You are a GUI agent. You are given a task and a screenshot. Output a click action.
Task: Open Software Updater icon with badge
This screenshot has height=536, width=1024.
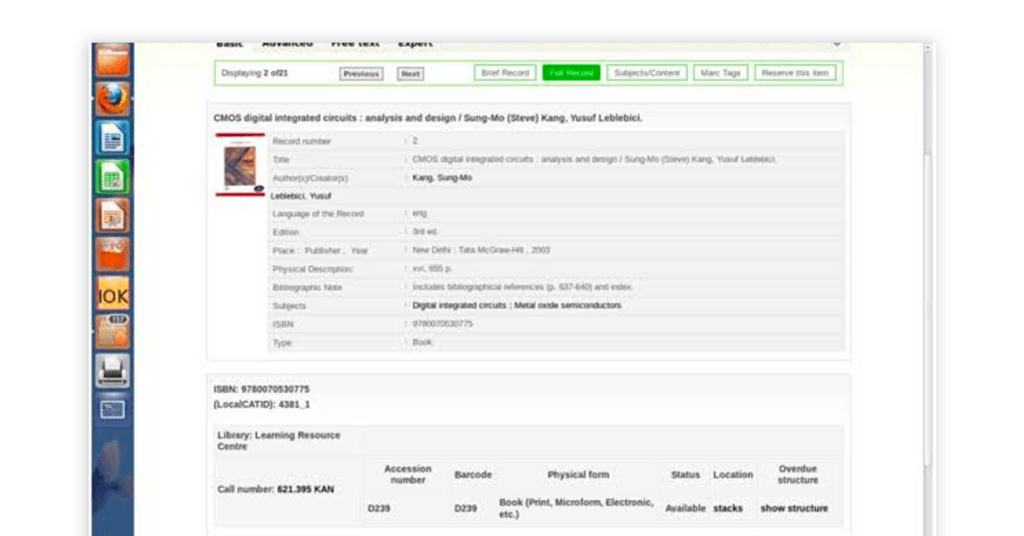click(113, 332)
